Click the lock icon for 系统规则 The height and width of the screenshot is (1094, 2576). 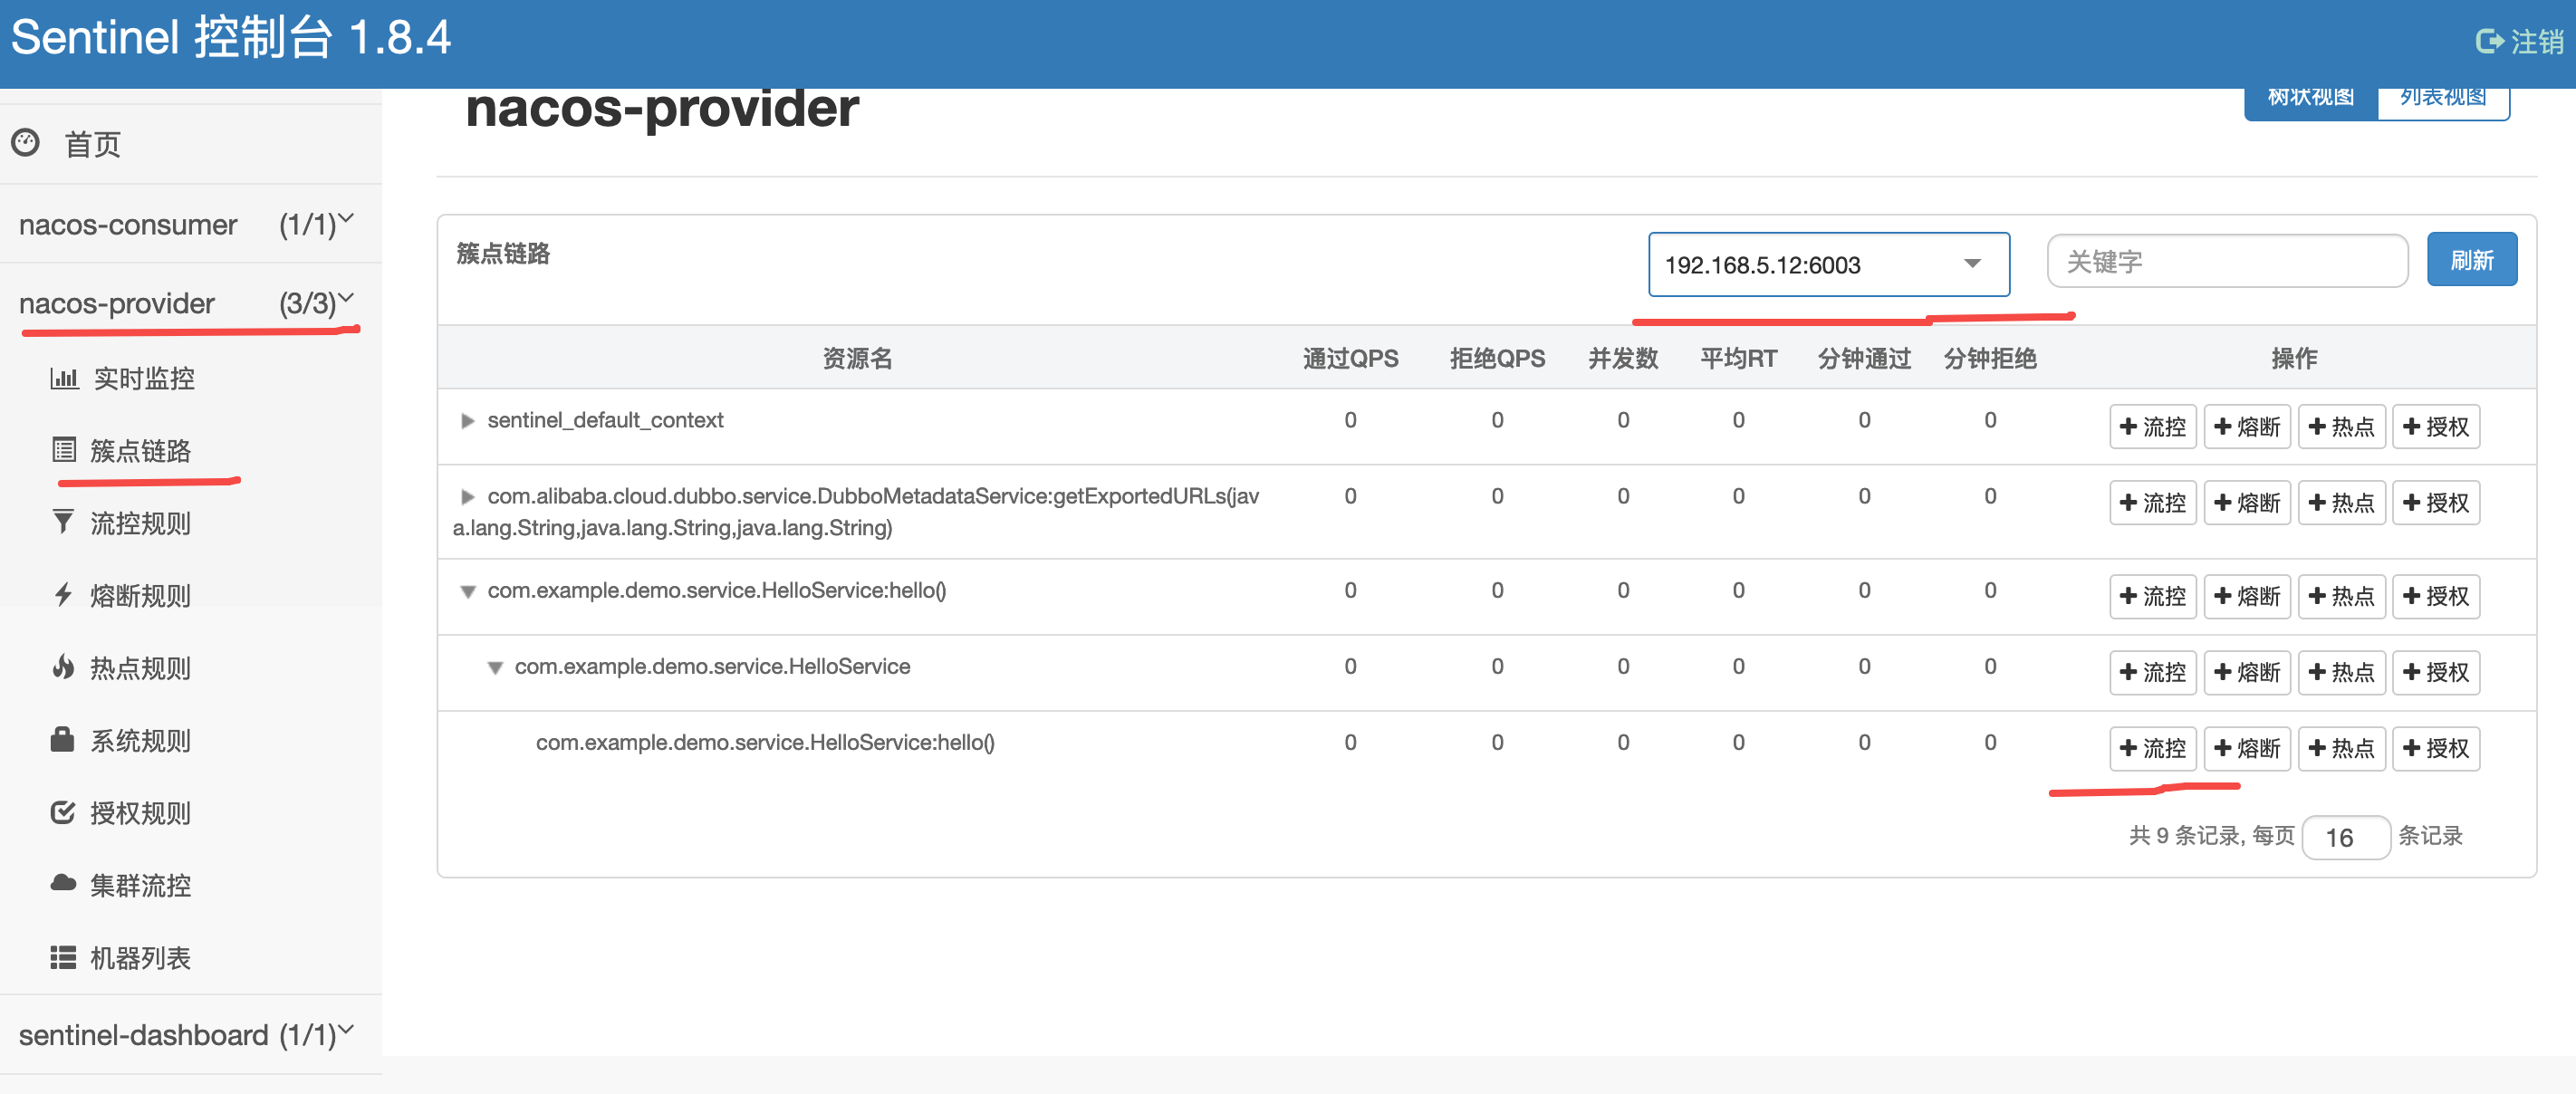(x=63, y=740)
